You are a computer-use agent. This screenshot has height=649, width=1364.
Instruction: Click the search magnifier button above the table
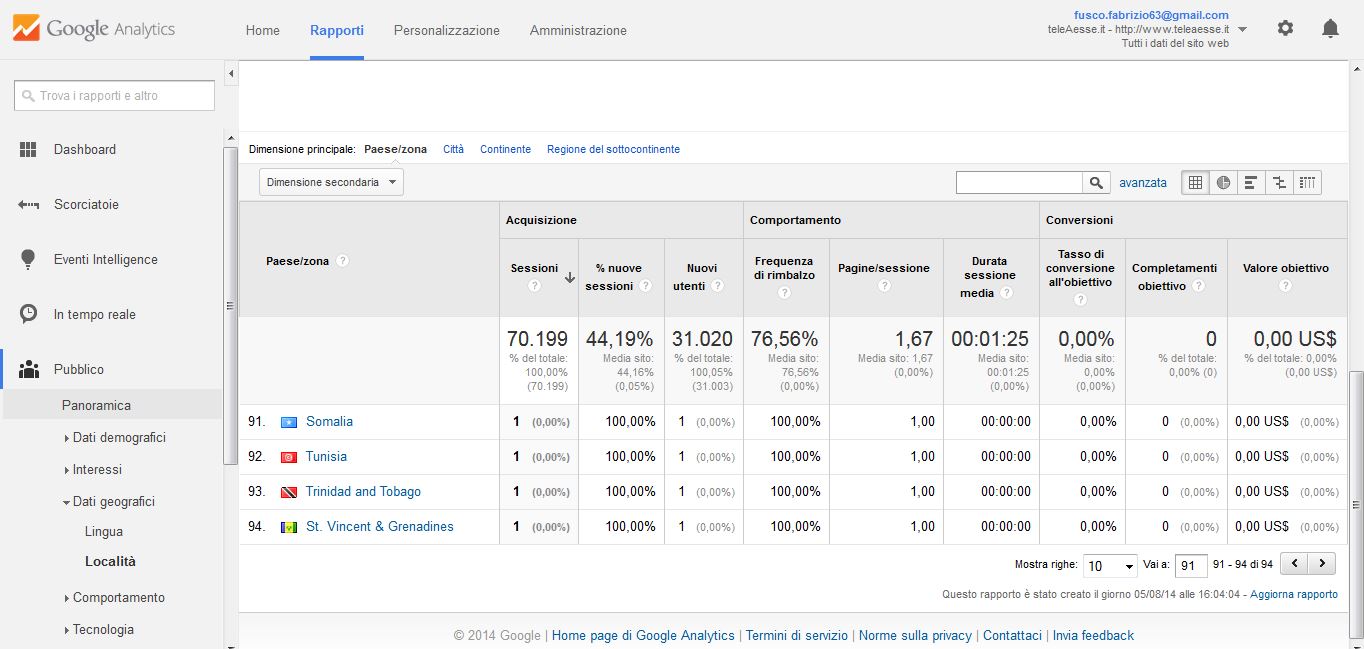(x=1097, y=183)
